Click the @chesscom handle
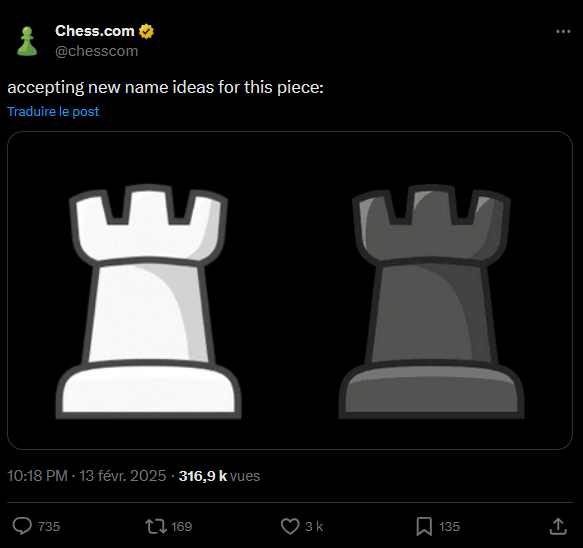The height and width of the screenshot is (548, 583). (96, 51)
